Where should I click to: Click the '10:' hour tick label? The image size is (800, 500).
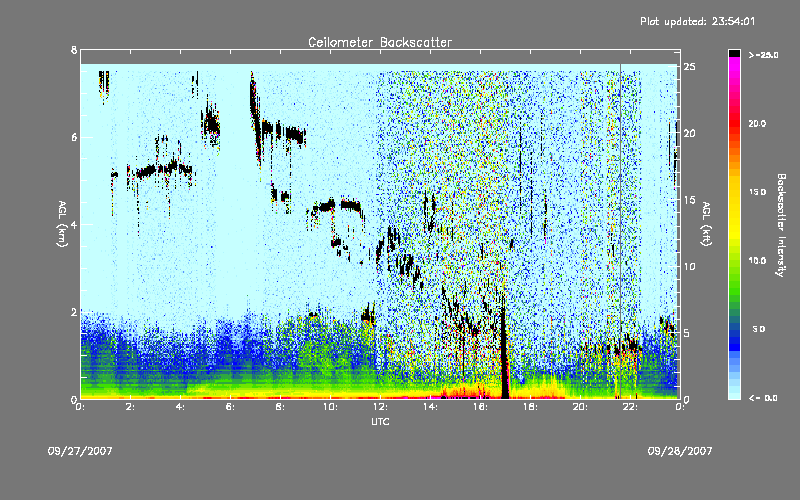(x=330, y=407)
